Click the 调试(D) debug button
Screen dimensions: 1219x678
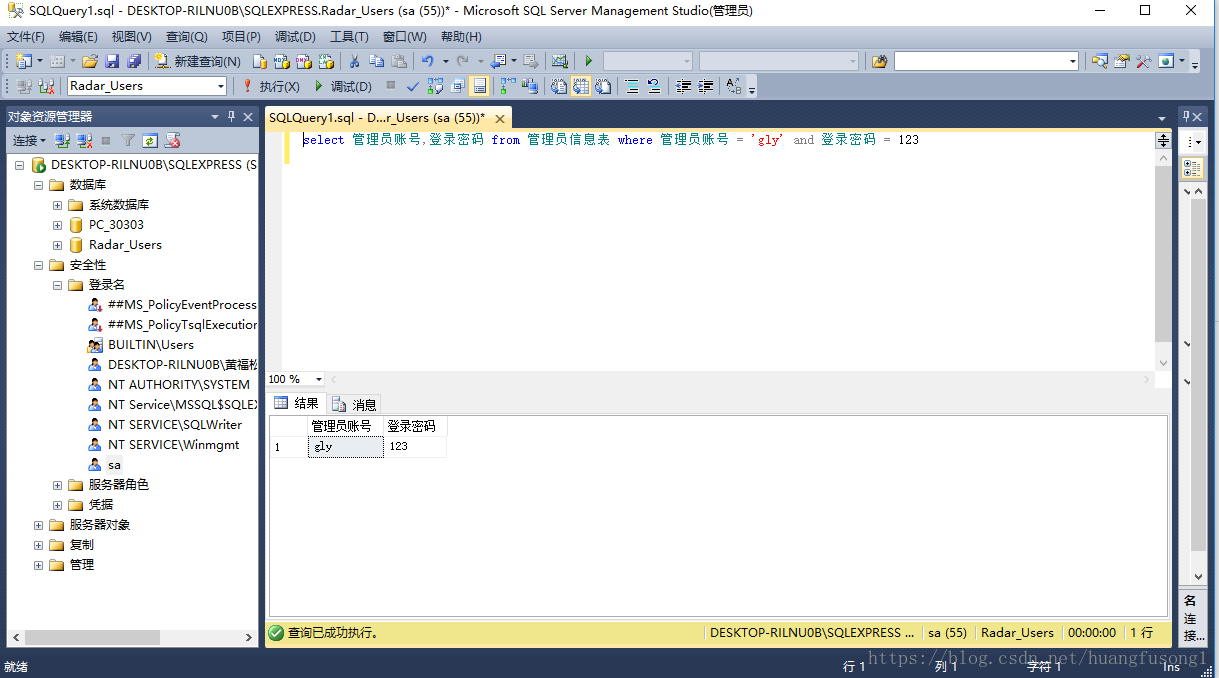[x=342, y=86]
